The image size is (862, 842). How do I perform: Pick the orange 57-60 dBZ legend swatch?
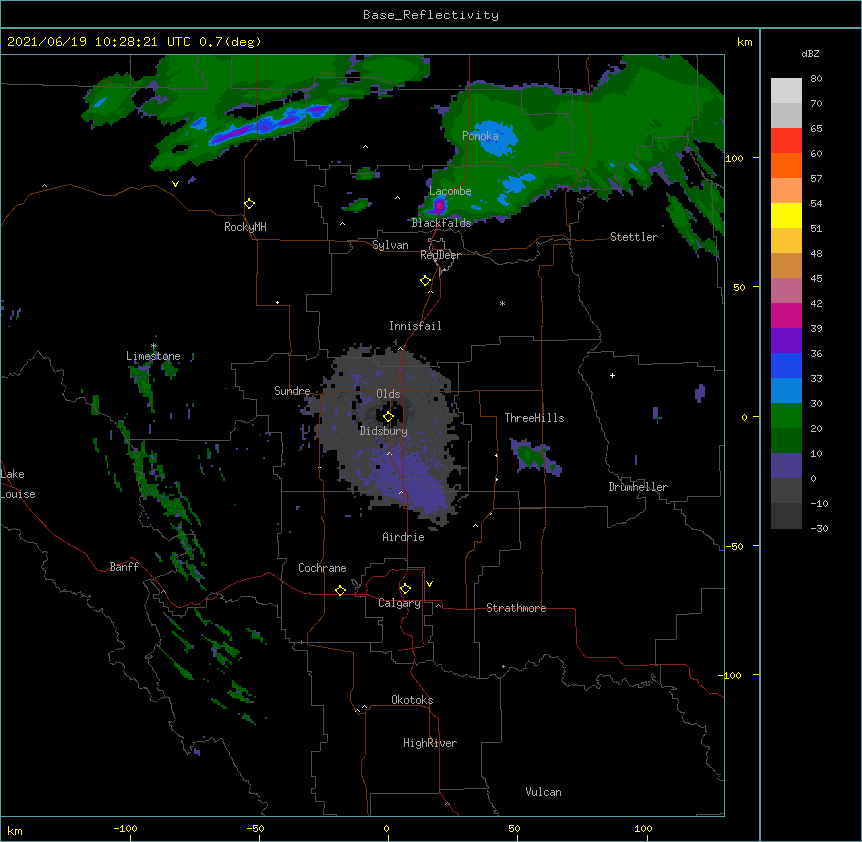786,165
